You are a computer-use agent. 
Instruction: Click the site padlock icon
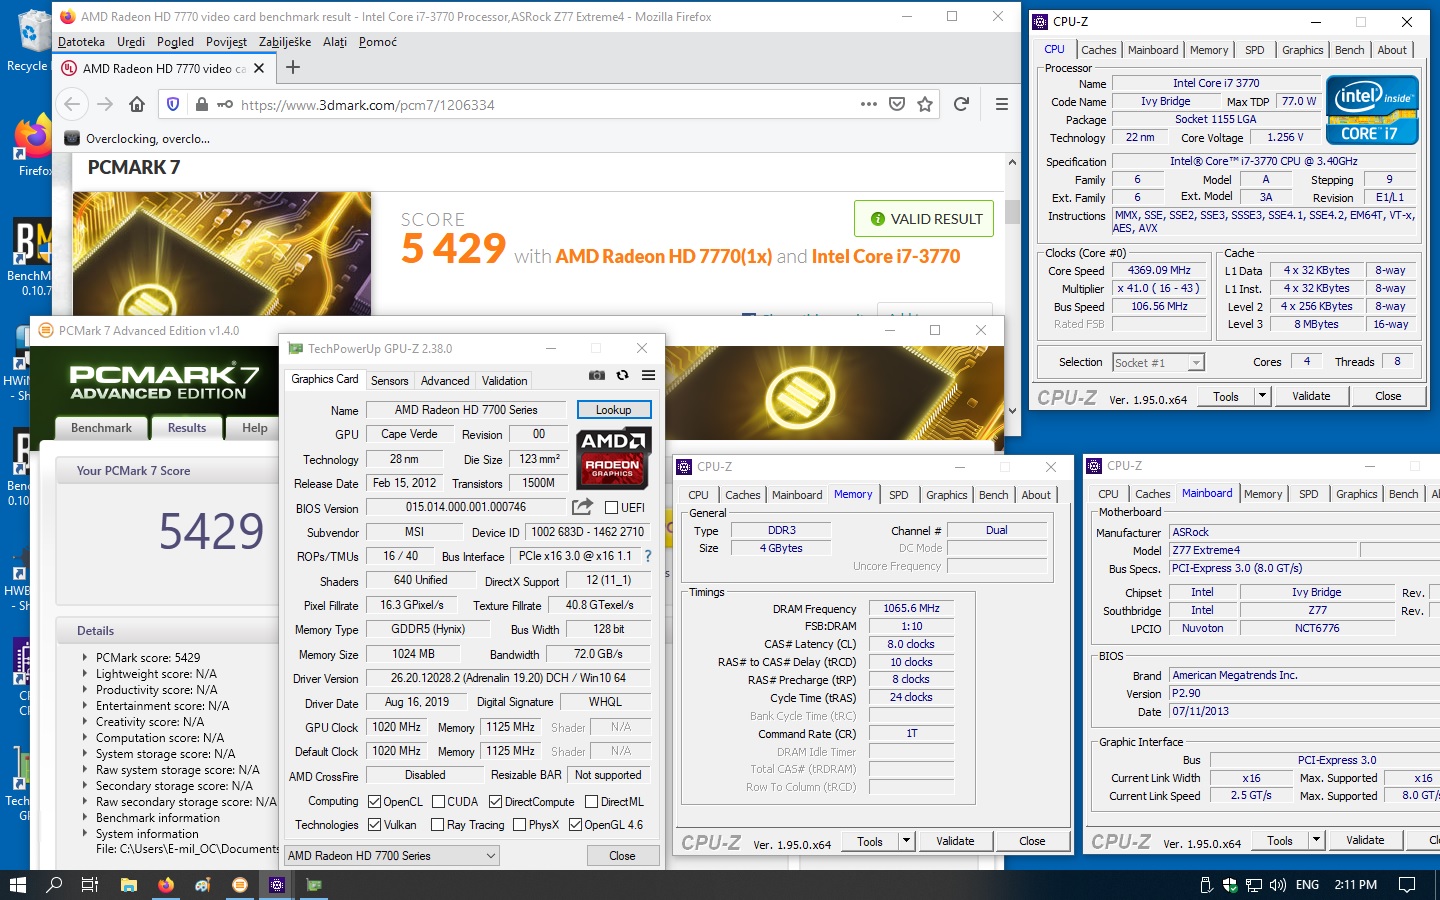202,104
